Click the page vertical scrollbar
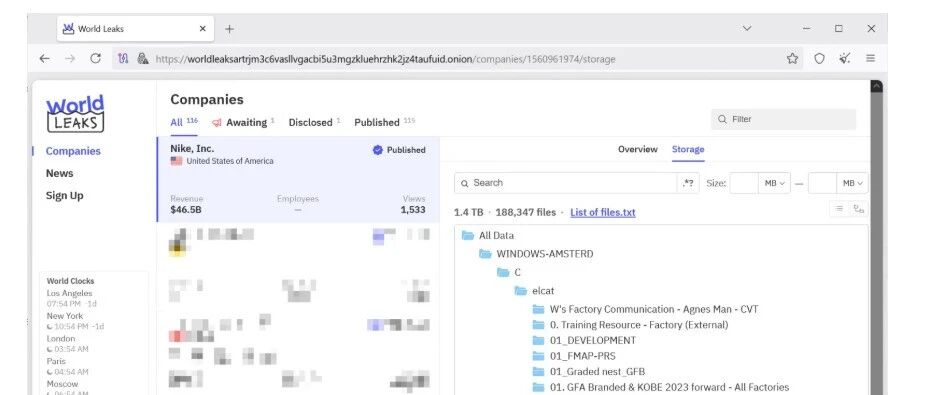This screenshot has height=395, width=930. point(877,237)
